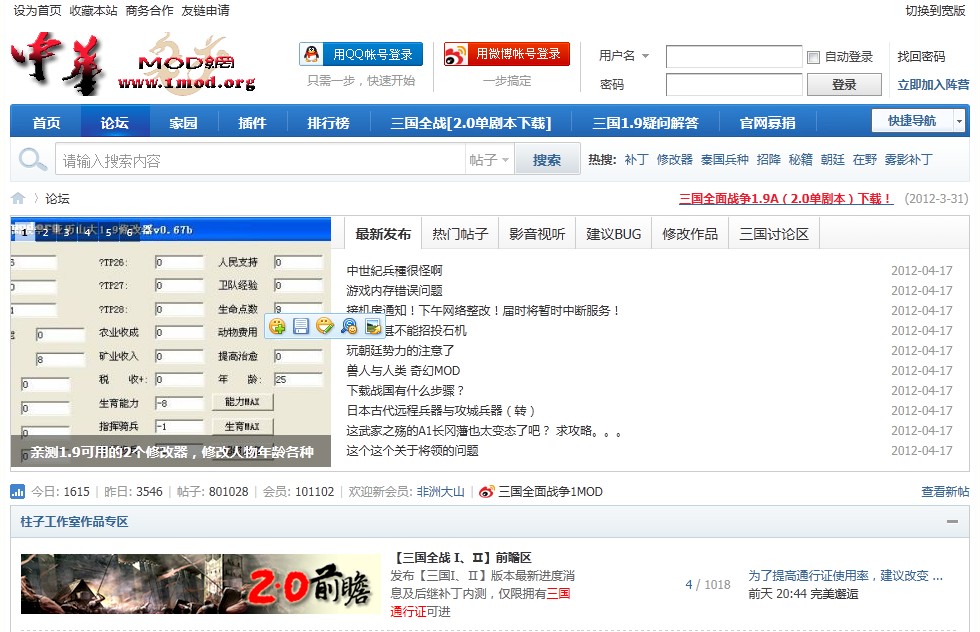Log in with QQ account button
The height and width of the screenshot is (632, 980).
coord(361,54)
